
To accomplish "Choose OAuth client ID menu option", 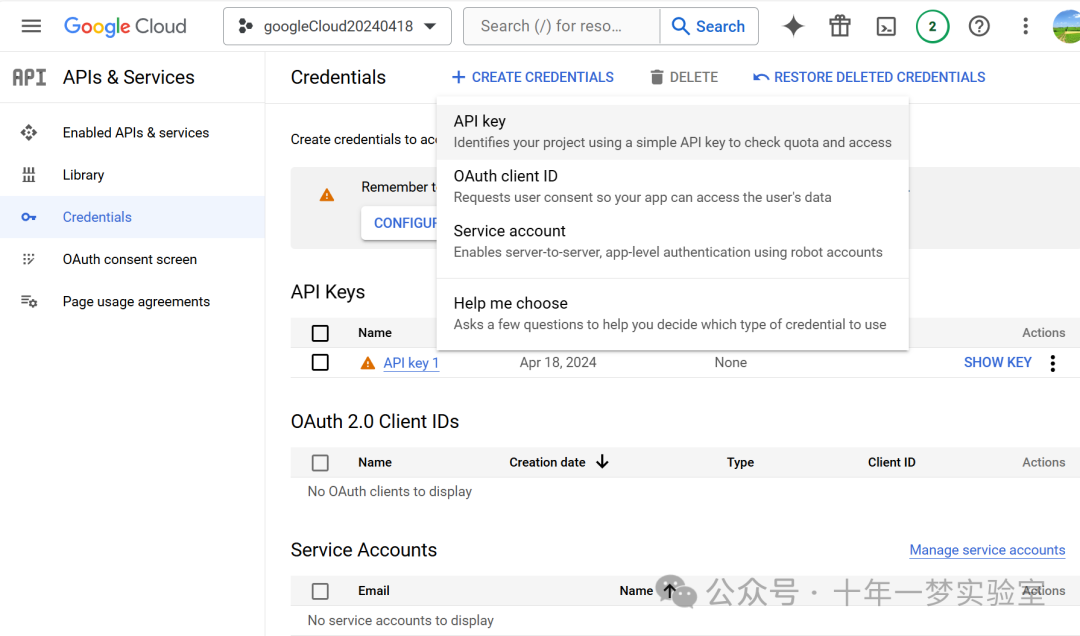I will pyautogui.click(x=672, y=187).
